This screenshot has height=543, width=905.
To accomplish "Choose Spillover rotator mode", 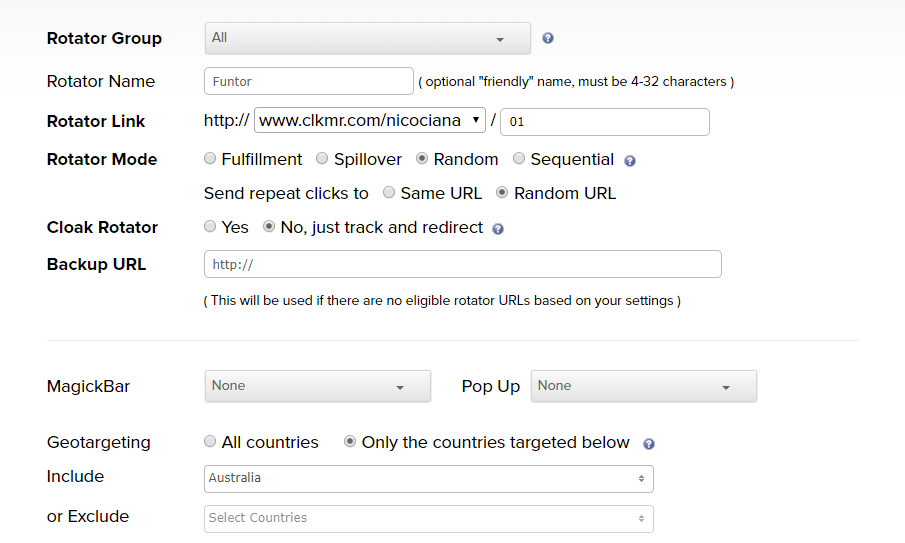I will pos(322,159).
